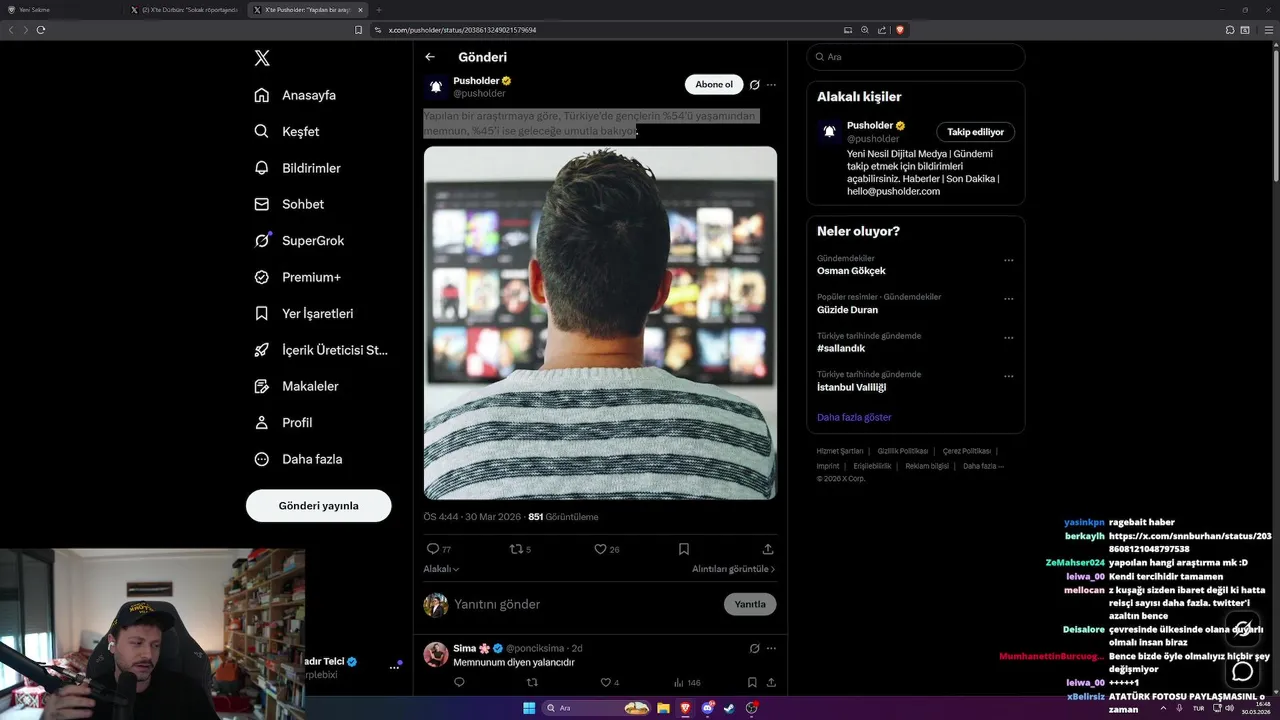Viewport: 1280px width, 720px height.
Task: Click the address bar URL
Action: (x=462, y=30)
